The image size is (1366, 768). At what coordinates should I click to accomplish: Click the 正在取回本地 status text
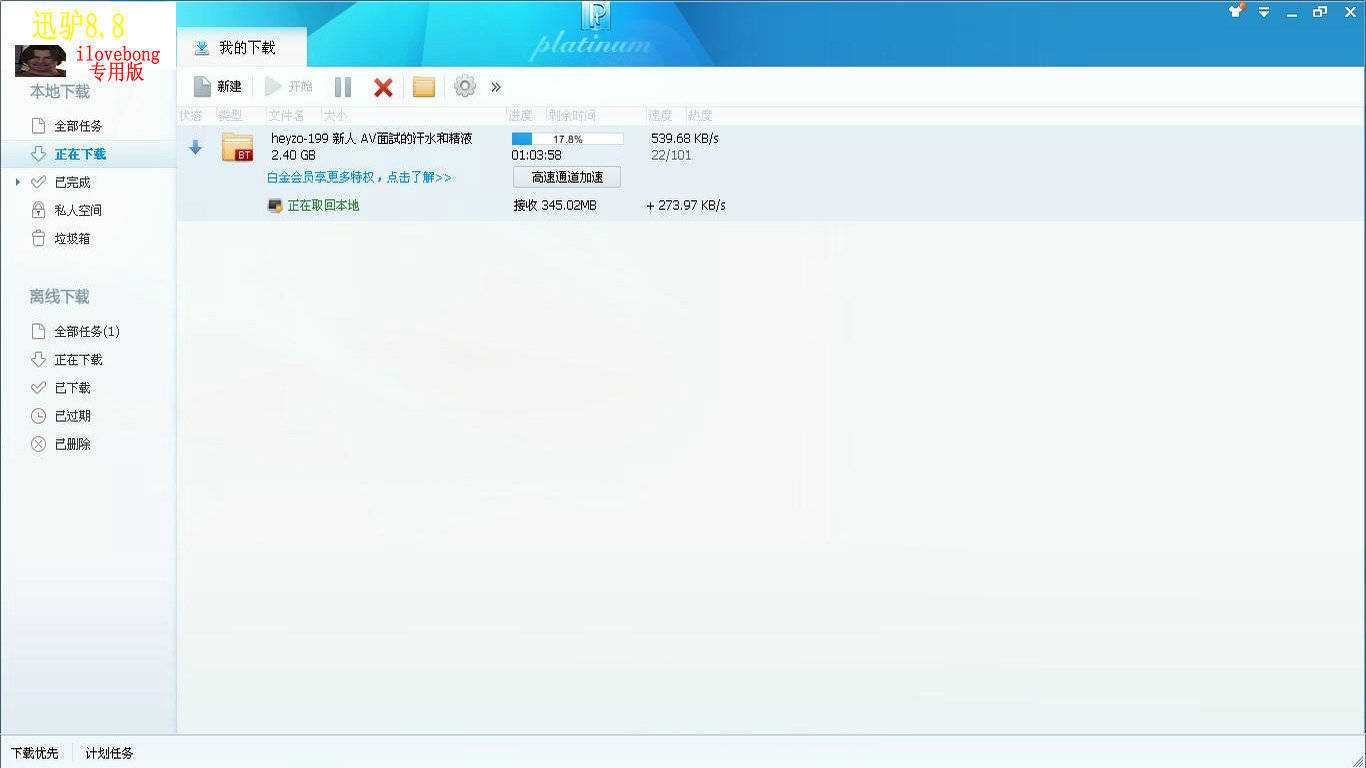pyautogui.click(x=323, y=205)
